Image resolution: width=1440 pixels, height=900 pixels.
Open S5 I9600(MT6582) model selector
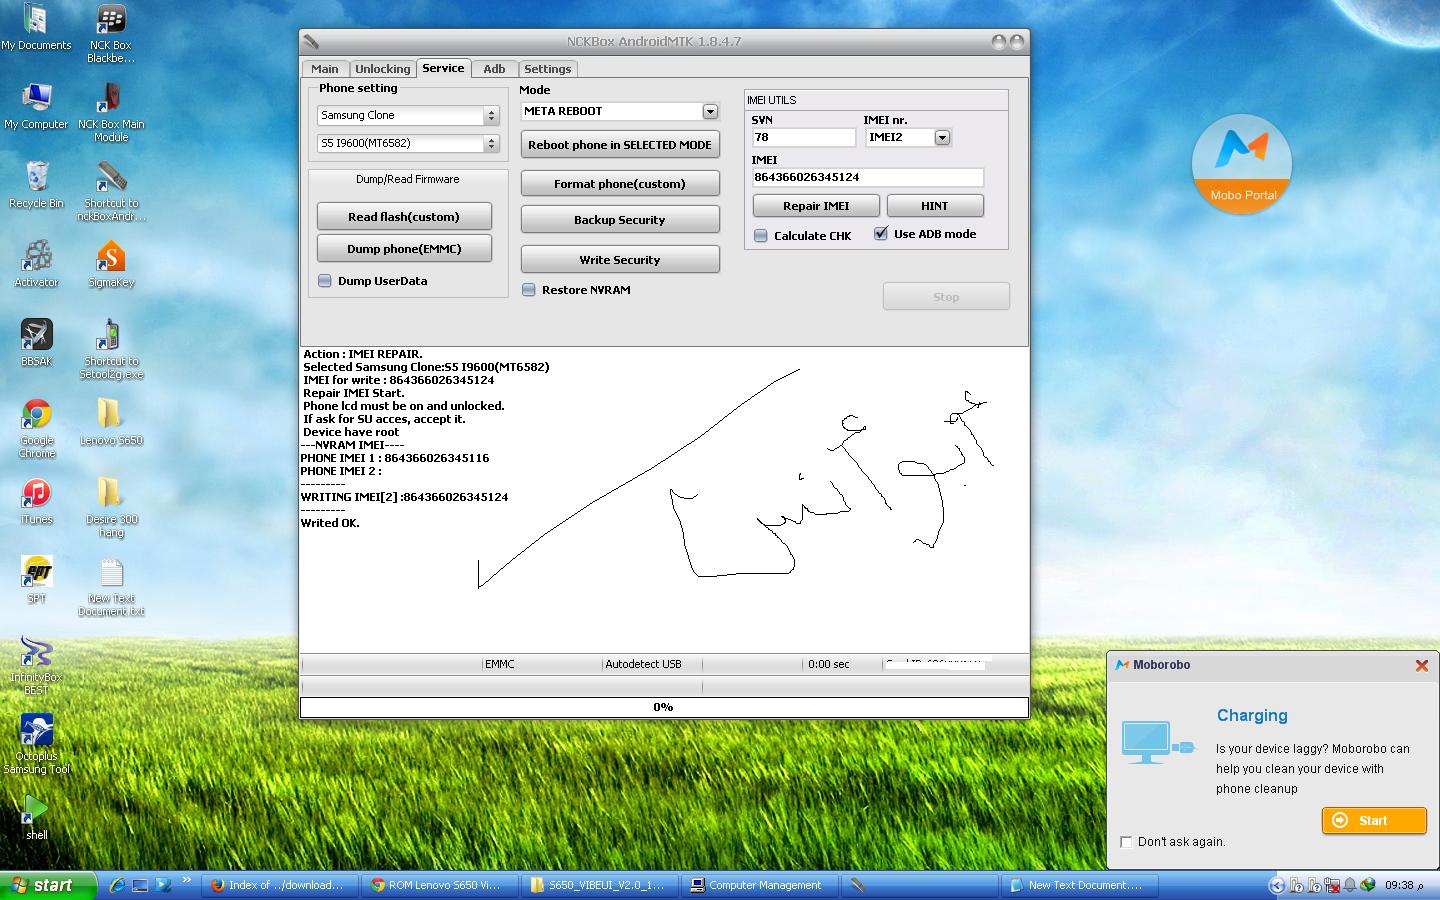click(408, 143)
